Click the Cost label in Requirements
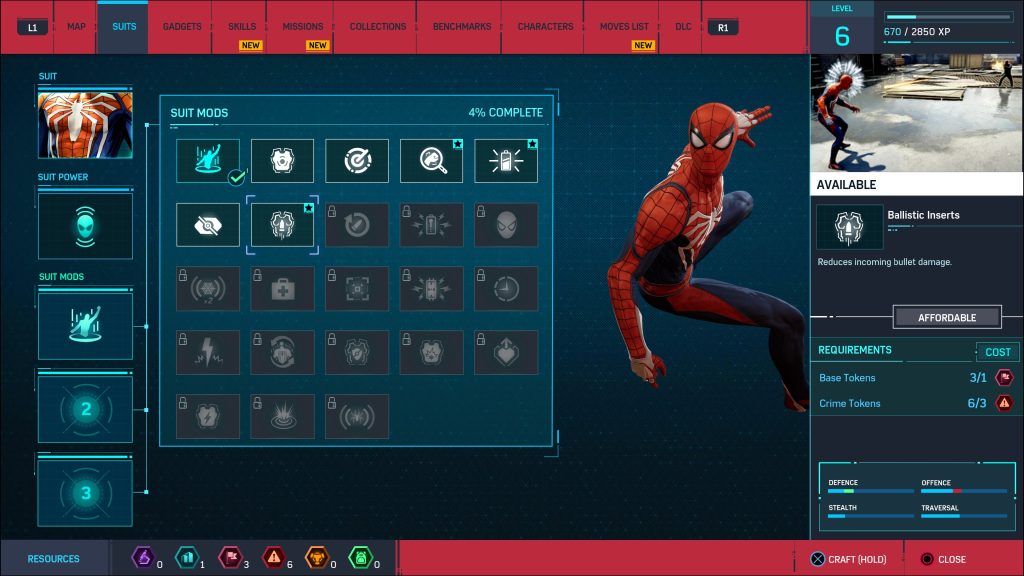 [997, 352]
